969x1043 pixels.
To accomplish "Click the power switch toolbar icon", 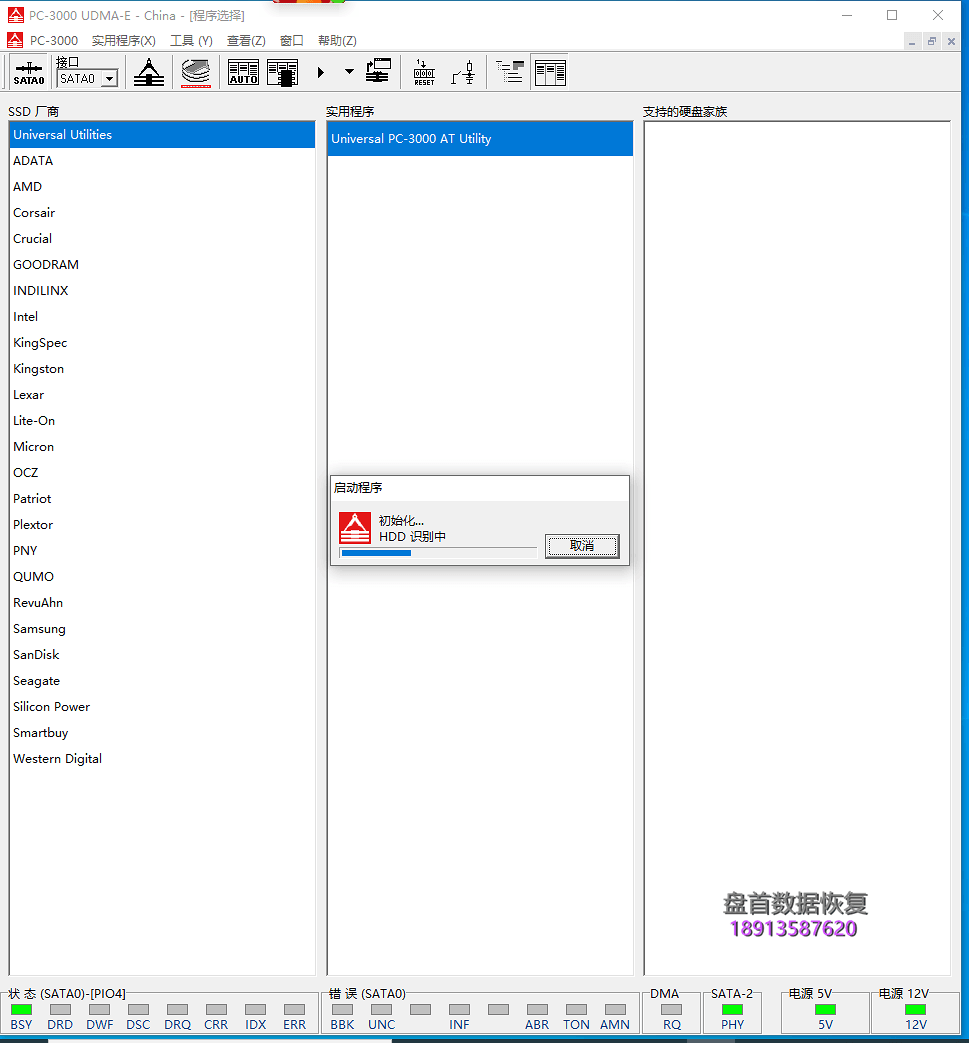I will coord(464,72).
